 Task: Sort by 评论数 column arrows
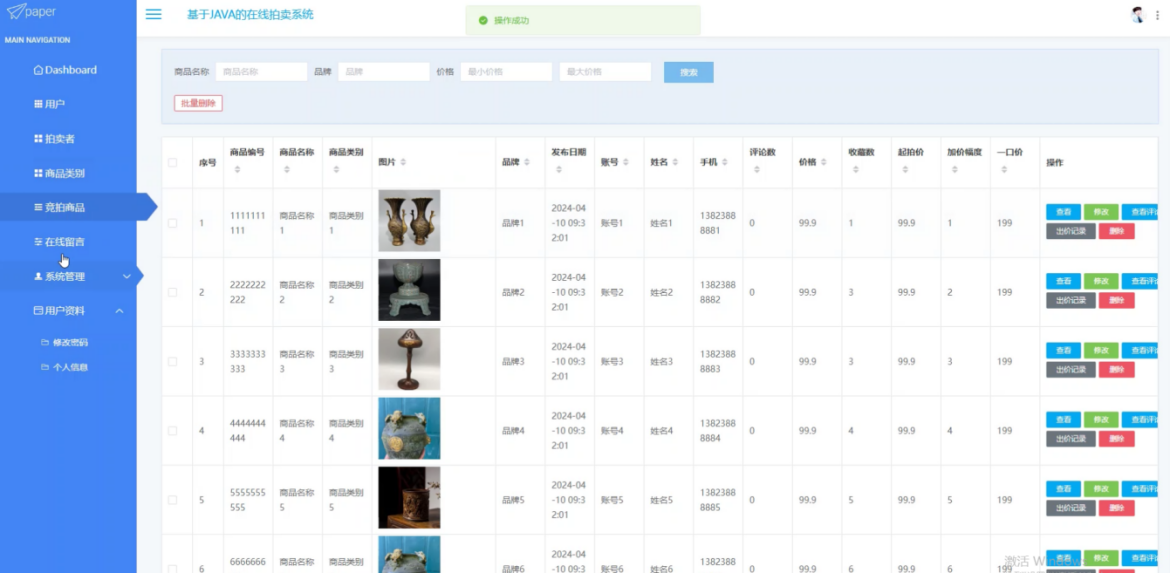click(x=757, y=169)
